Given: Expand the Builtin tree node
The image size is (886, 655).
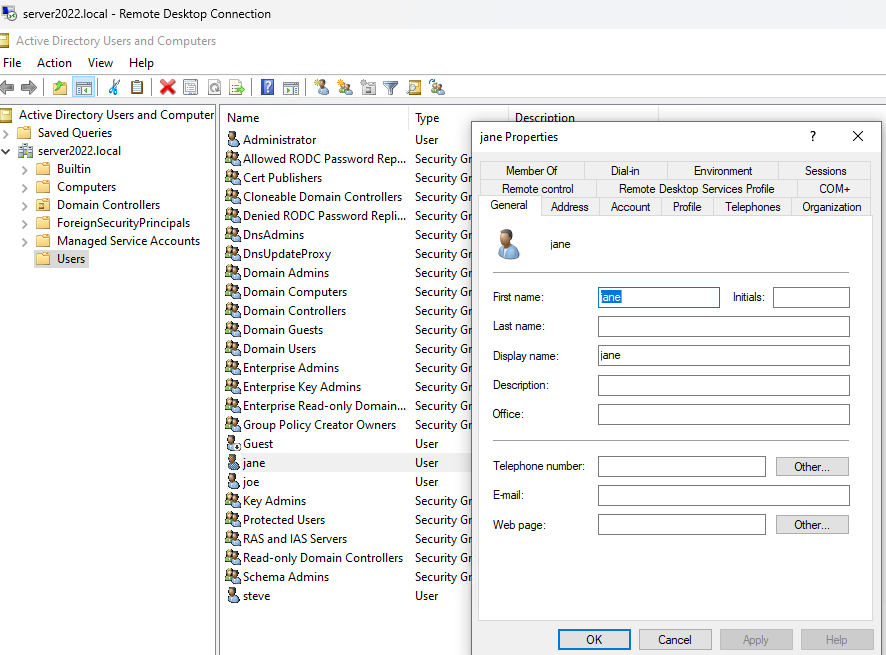Looking at the screenshot, I should click(25, 169).
